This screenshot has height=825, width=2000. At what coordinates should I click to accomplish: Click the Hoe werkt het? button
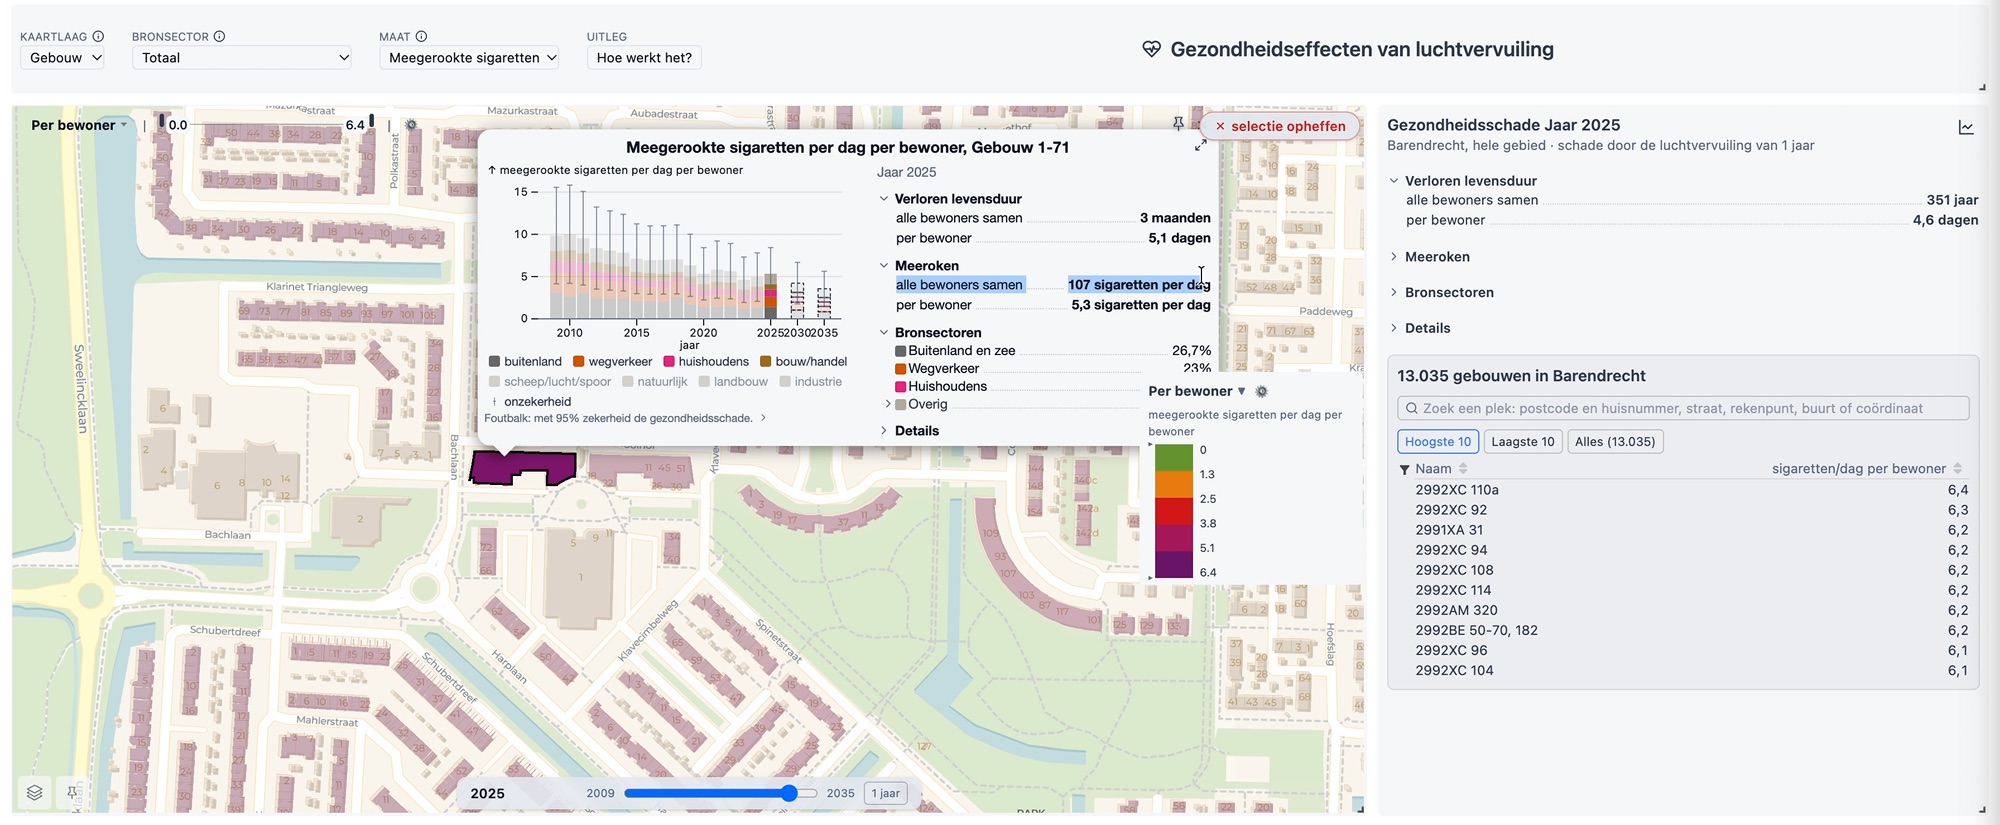pos(644,58)
